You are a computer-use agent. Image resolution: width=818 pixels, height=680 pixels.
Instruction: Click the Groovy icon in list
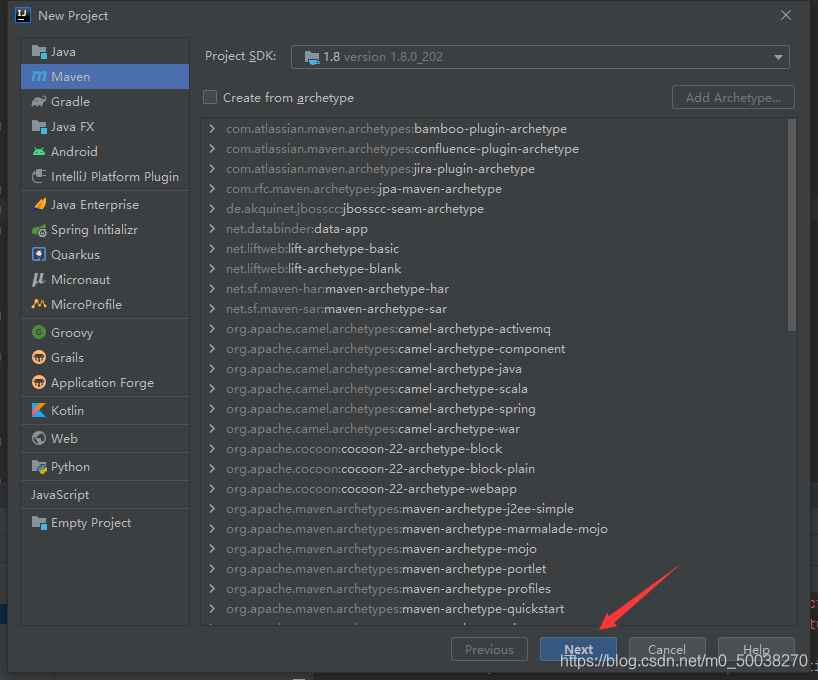[39, 333]
